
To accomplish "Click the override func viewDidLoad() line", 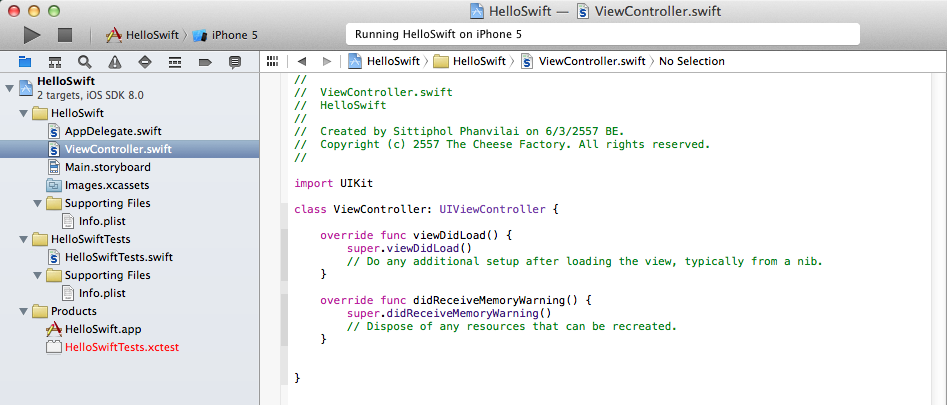I will (416, 235).
